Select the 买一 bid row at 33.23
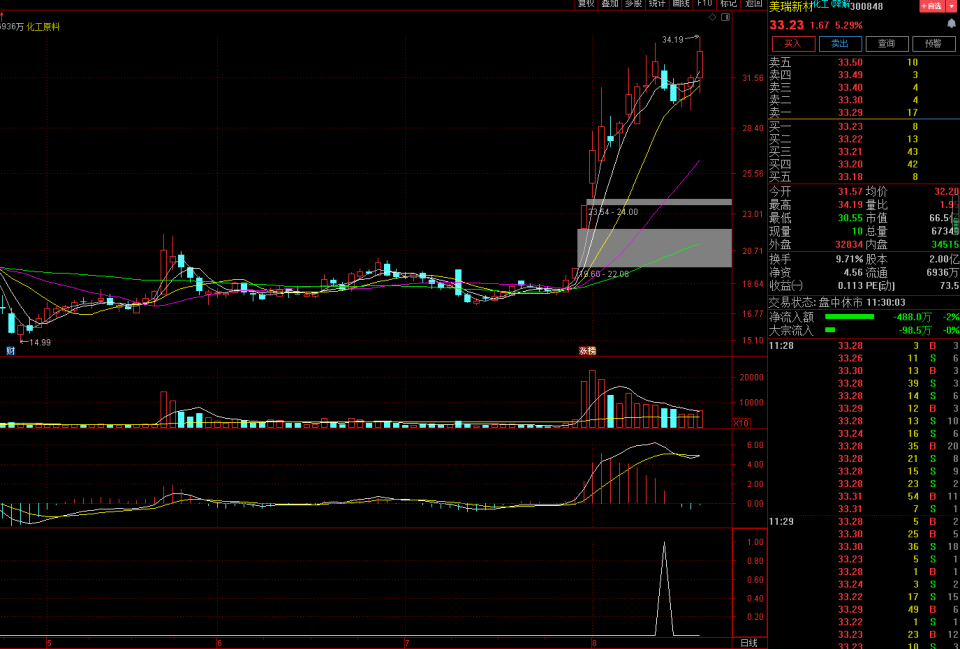The height and width of the screenshot is (649, 960). pos(864,127)
